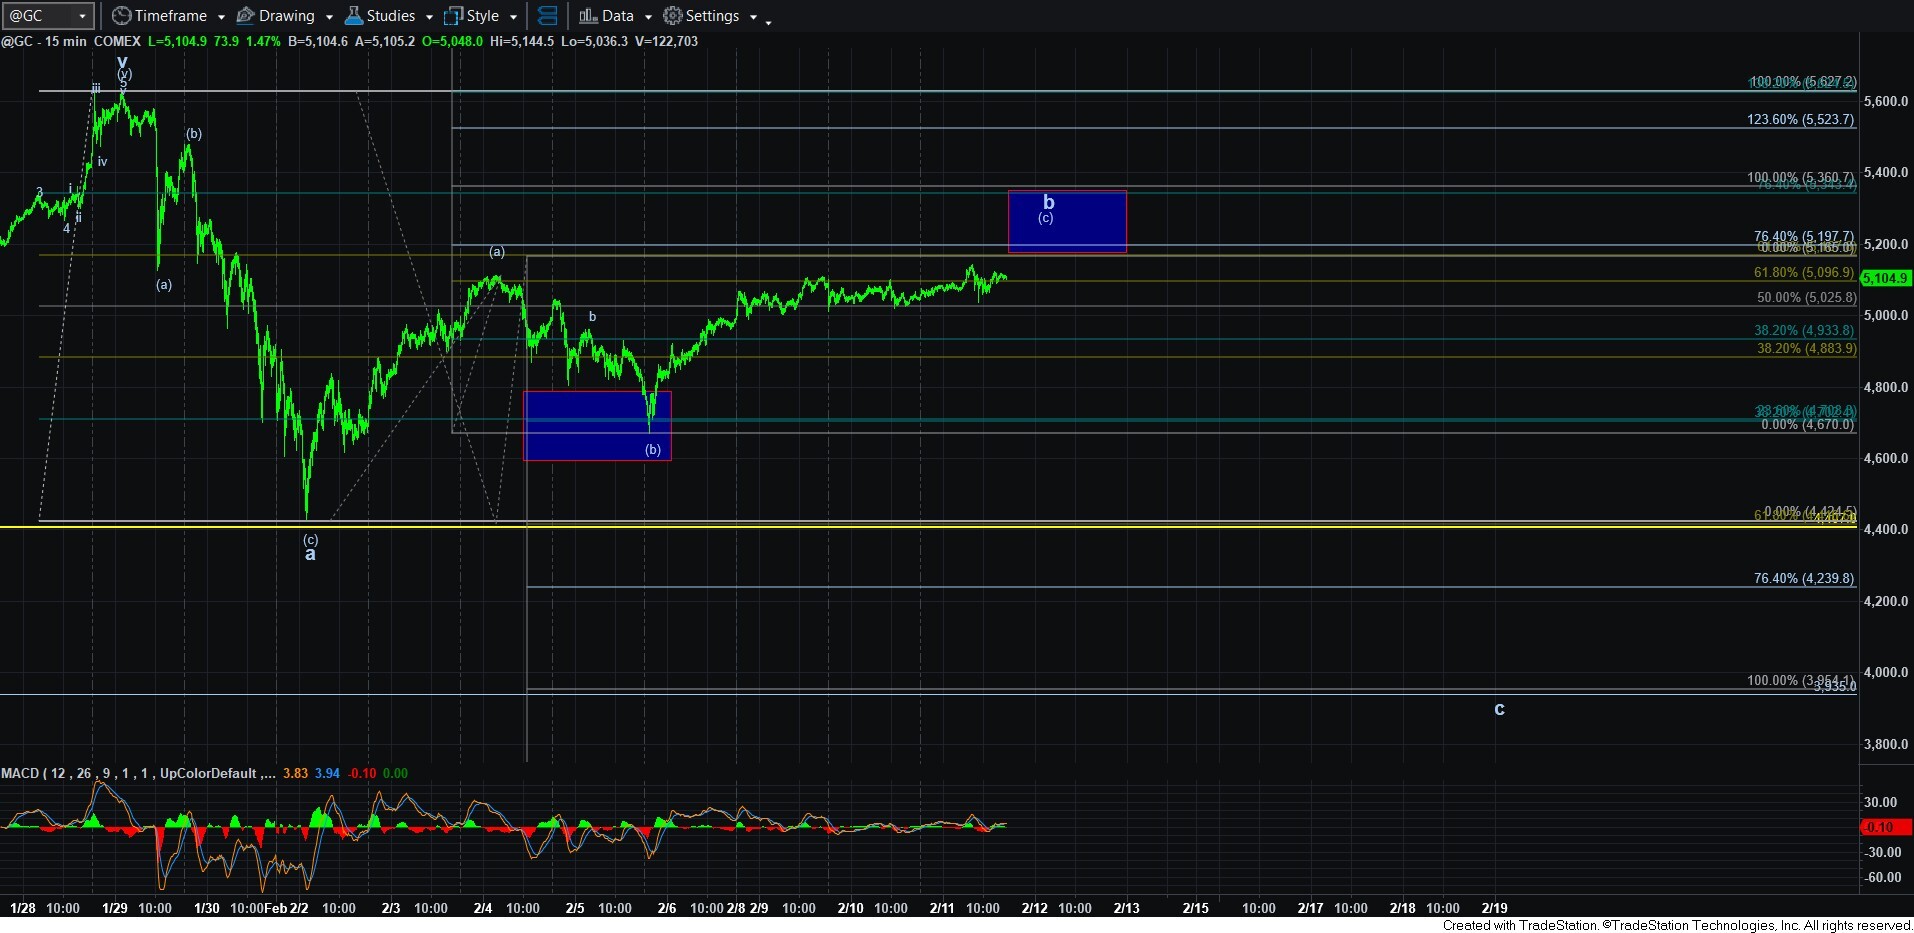Expand the Studies dropdown arrow
1914x933 pixels.
[429, 17]
